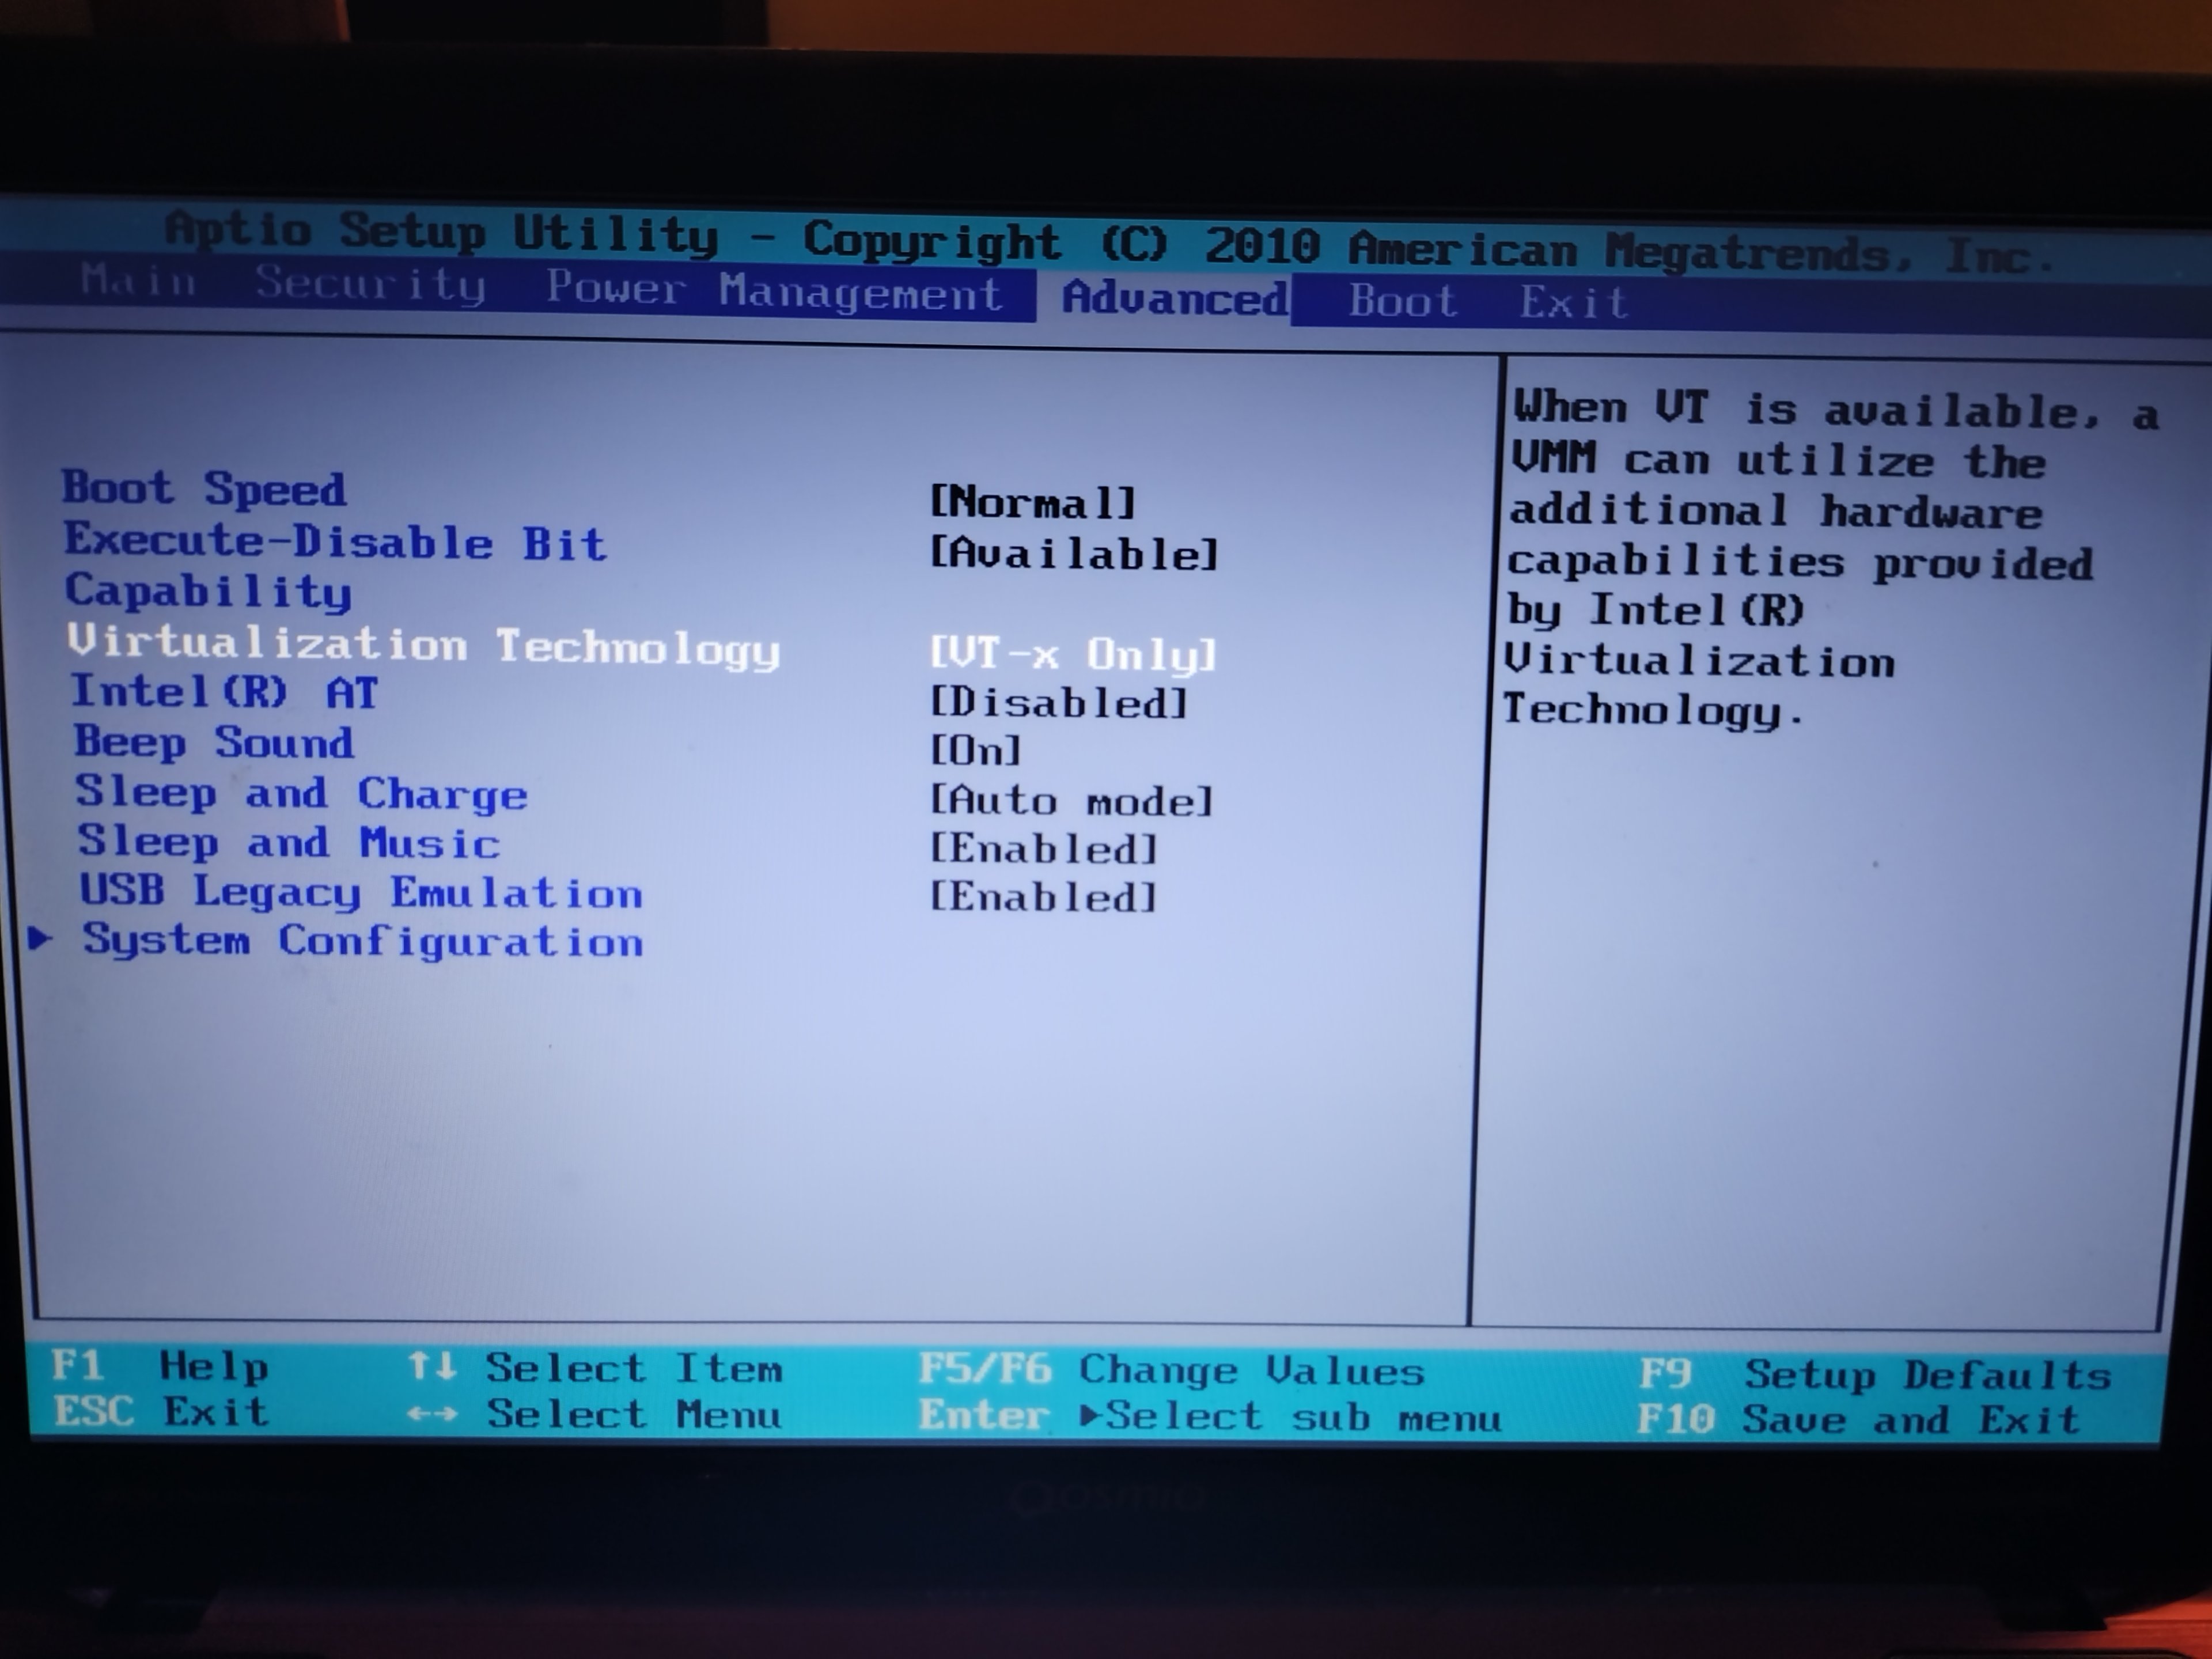Change the Boot Speed Normal value

[x=1032, y=501]
